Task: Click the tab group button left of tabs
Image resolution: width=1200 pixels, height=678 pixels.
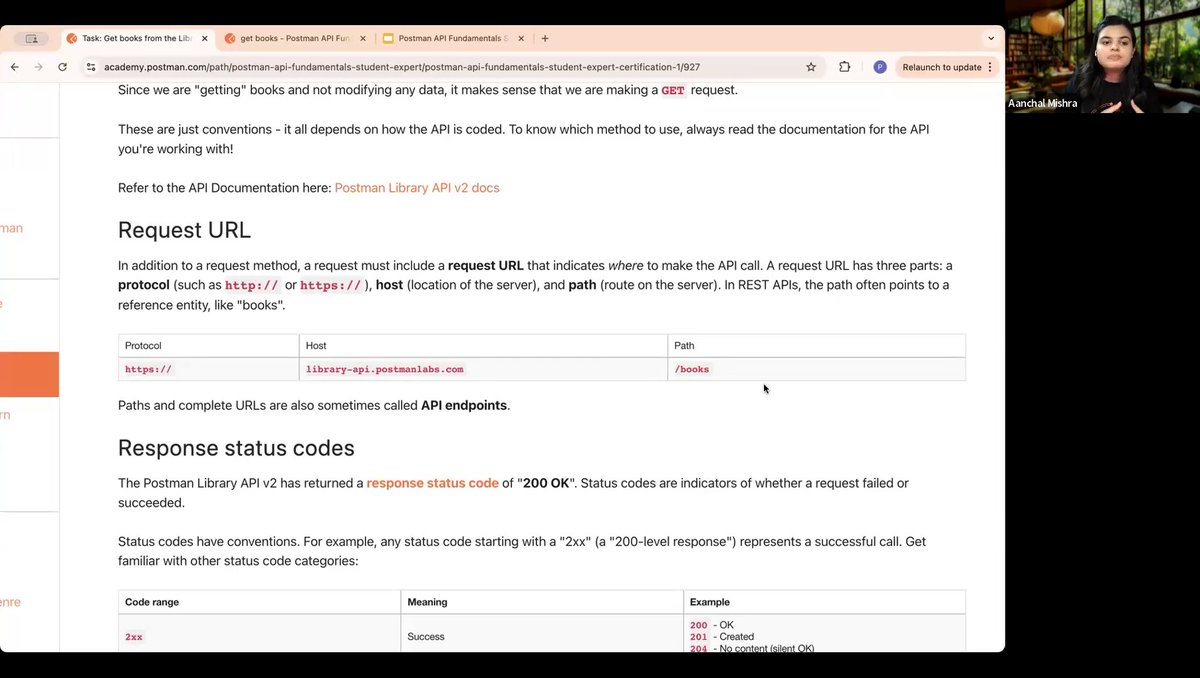Action: [x=31, y=38]
